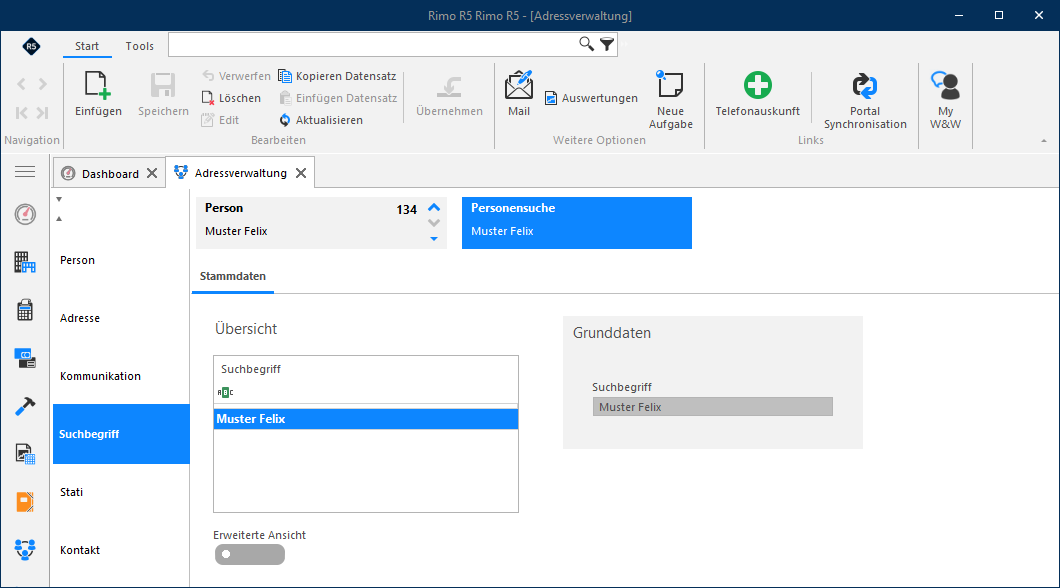Click the filter funnel icon
1060x588 pixels.
coord(607,45)
